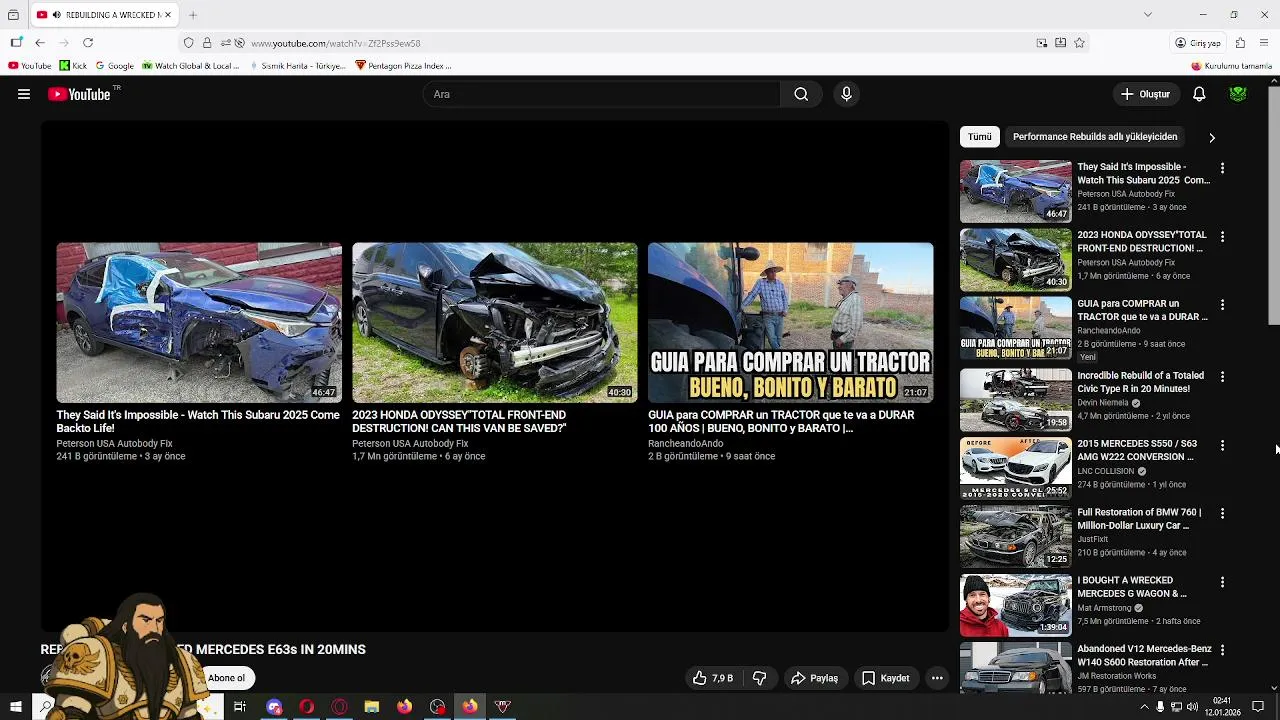The image size is (1280, 720).
Task: View site information padlock icon
Action: [x=207, y=43]
